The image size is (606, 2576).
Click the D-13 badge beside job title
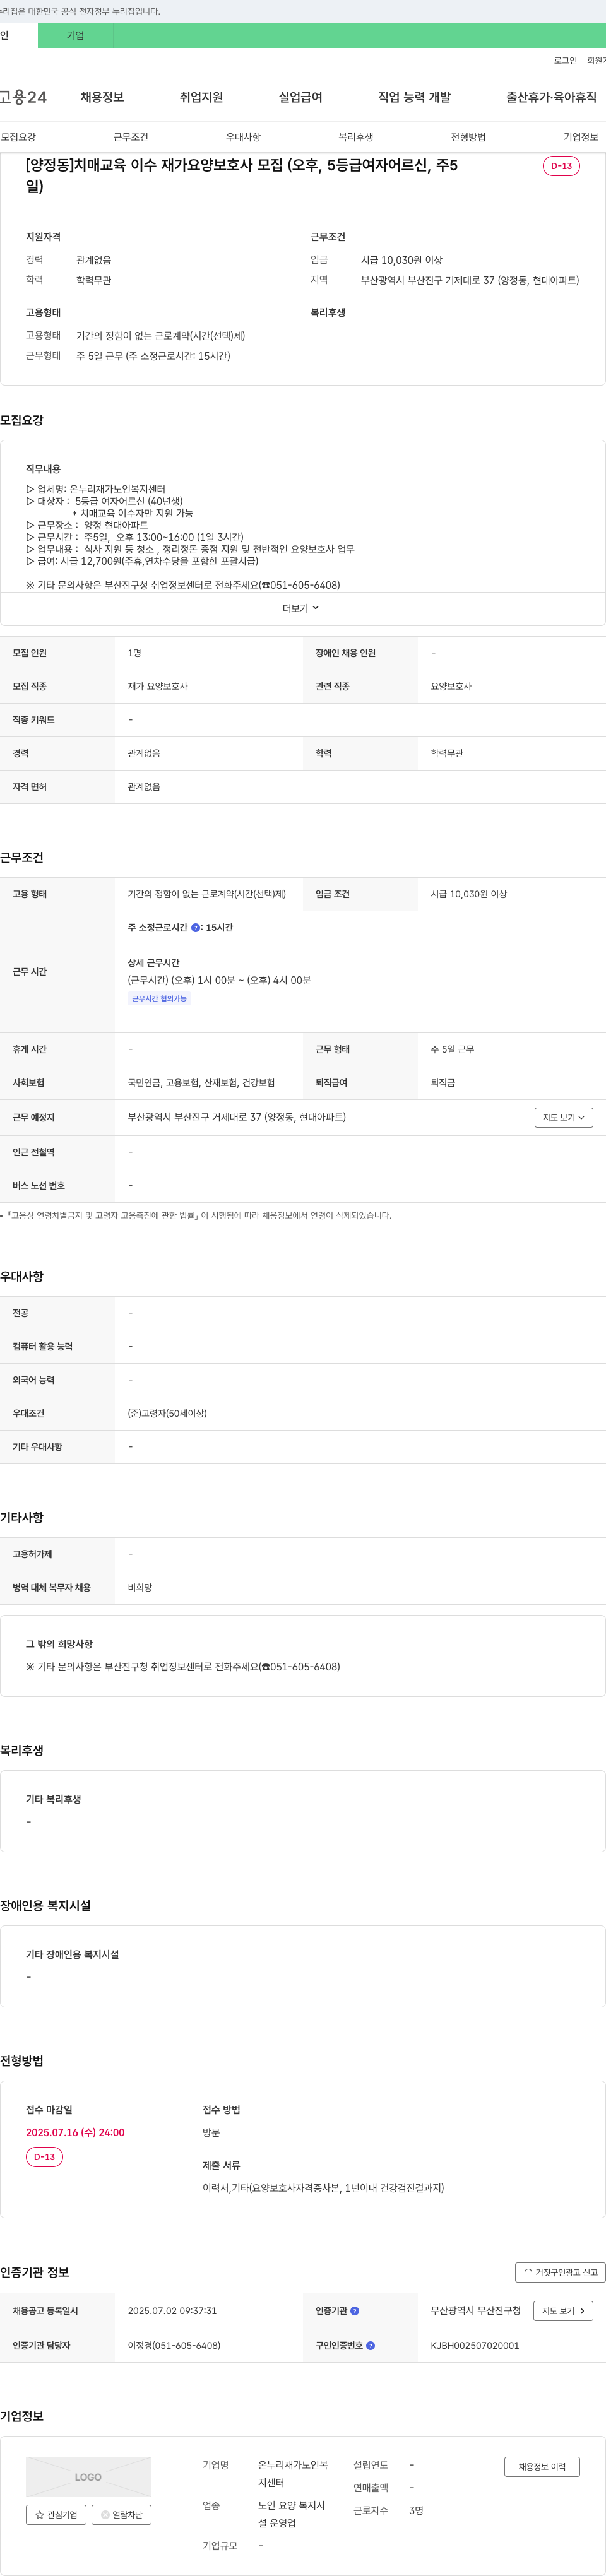561,166
